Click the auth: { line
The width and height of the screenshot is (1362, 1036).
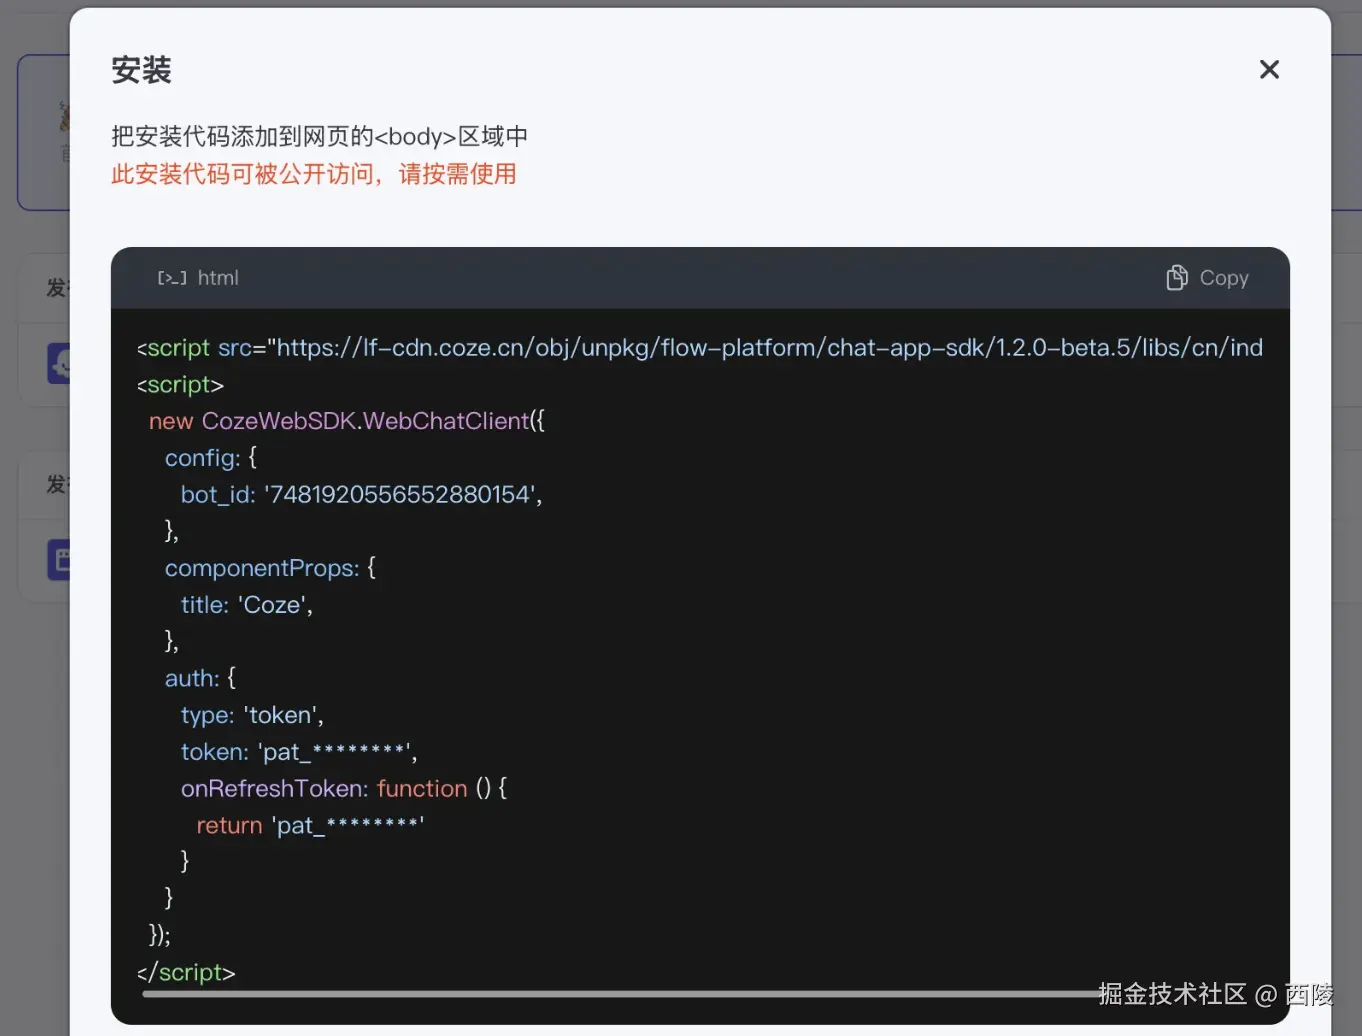[x=200, y=678]
